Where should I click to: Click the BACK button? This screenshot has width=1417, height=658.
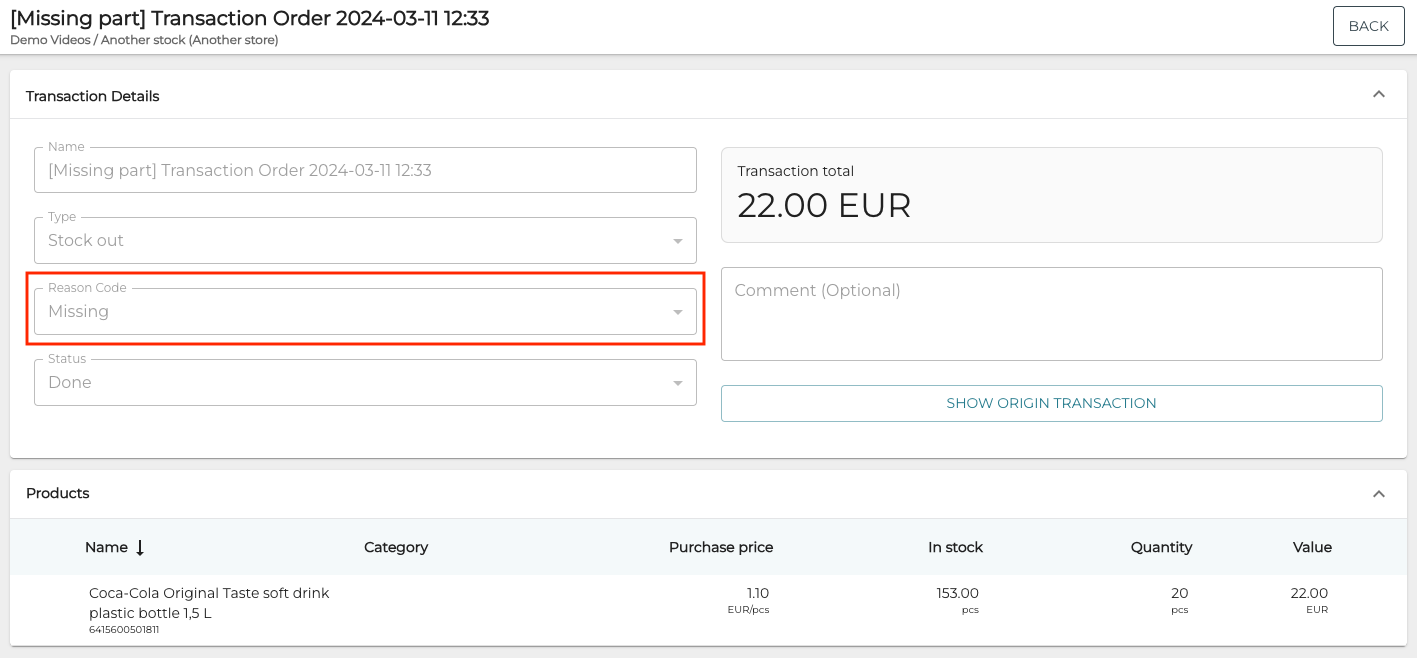pyautogui.click(x=1368, y=26)
